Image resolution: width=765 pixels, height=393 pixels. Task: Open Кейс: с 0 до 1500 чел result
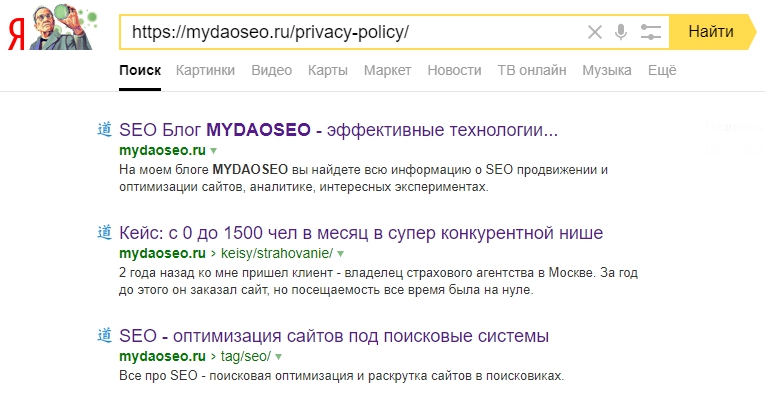click(x=361, y=233)
